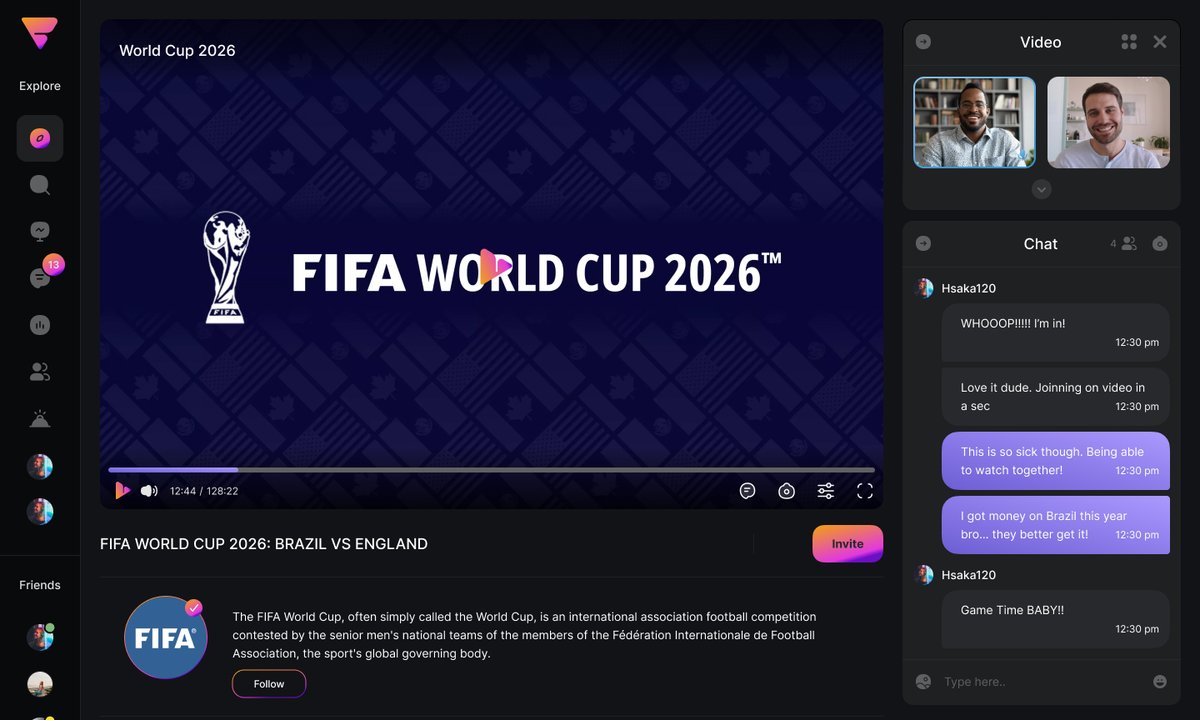This screenshot has width=1200, height=720.
Task: Click the 'Game Time BABY!!' message
Action: tap(1055, 619)
